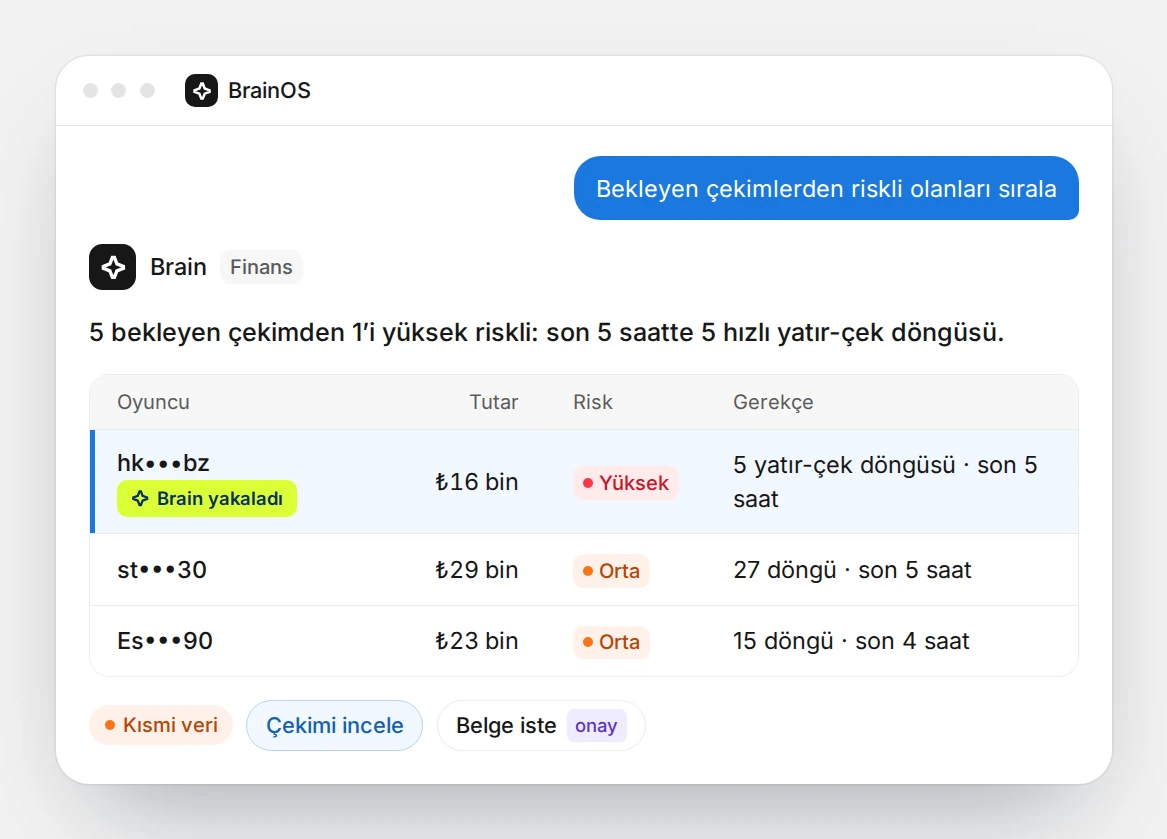Click the BrainOS logo icon in title bar
Image resolution: width=1167 pixels, height=839 pixels.
201,91
